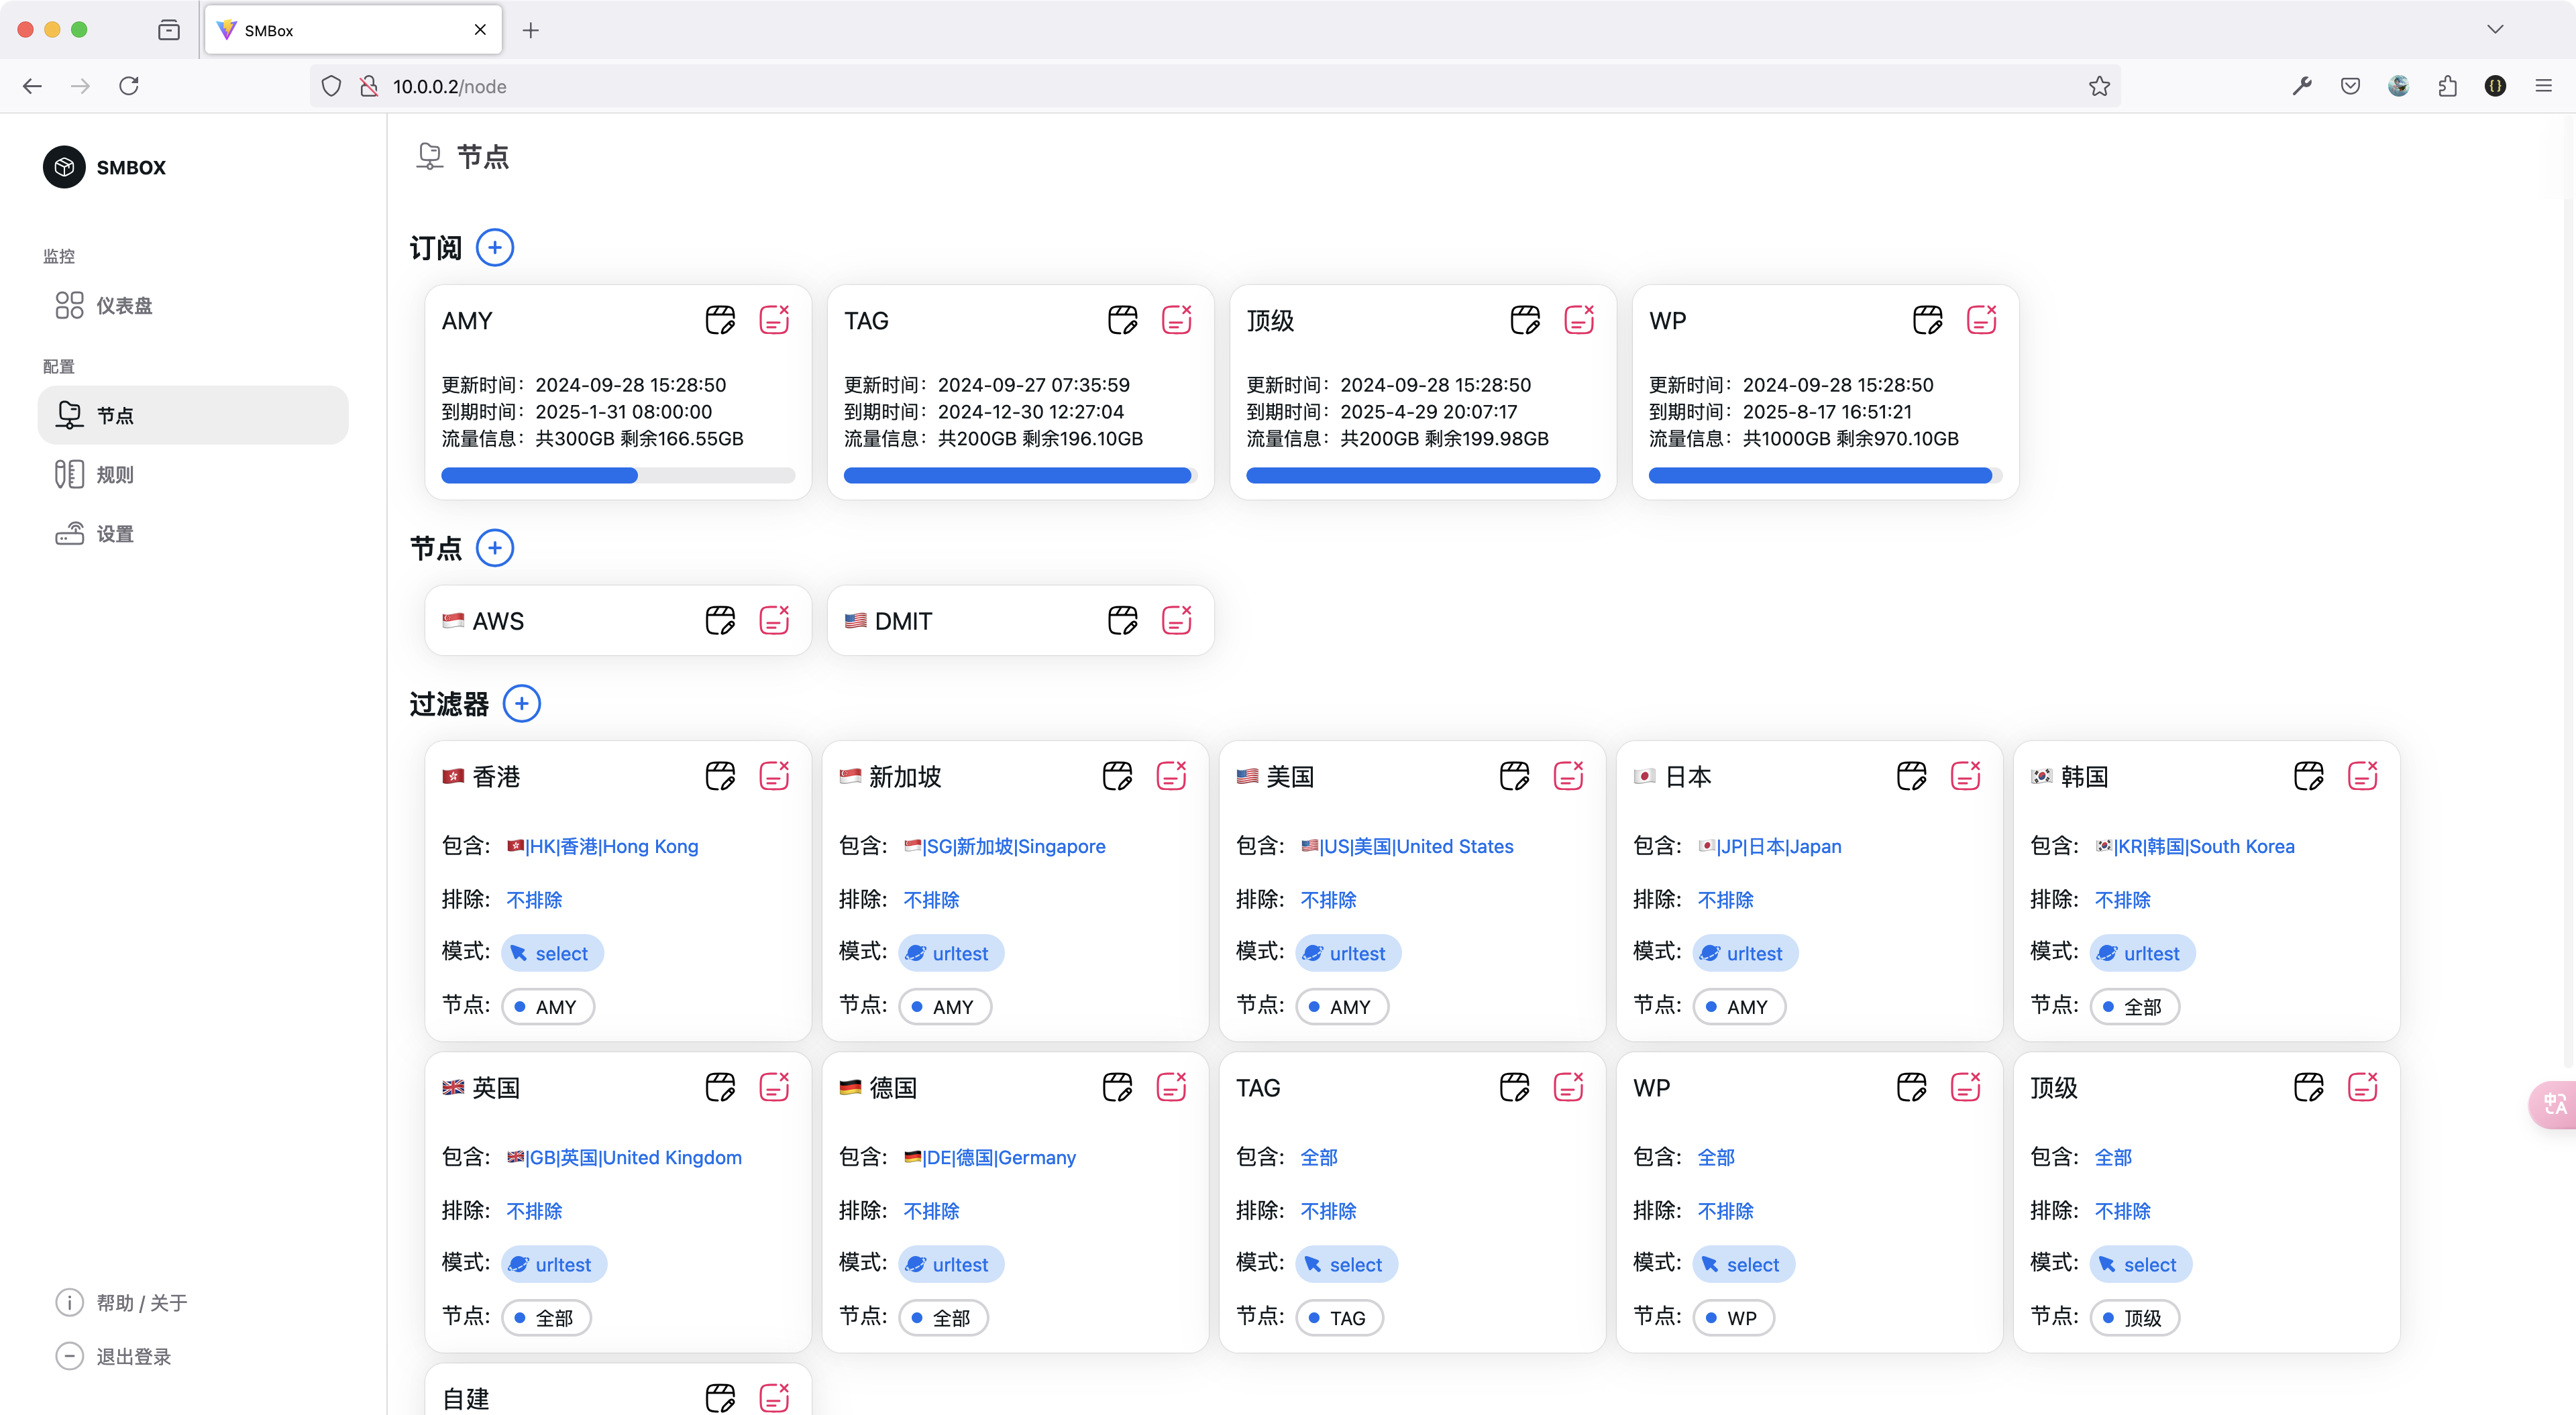Click the |HK|香港|Hong Kong include link
The image size is (2576, 1415).
[602, 847]
